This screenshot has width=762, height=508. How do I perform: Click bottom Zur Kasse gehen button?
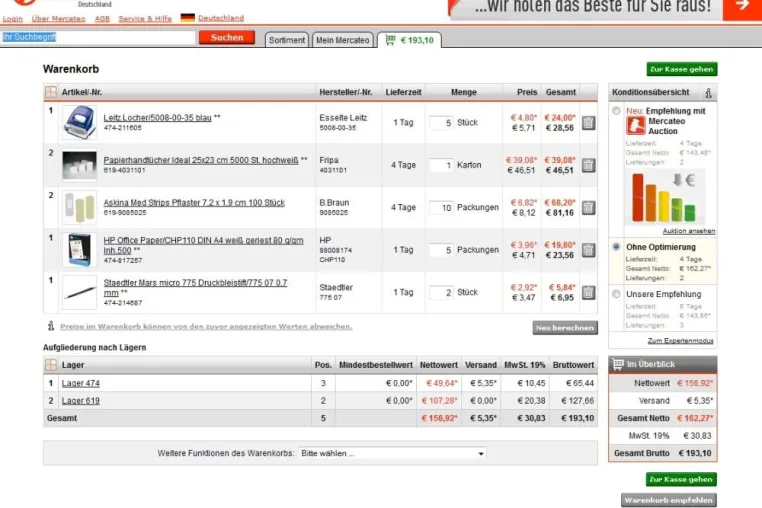click(x=681, y=479)
